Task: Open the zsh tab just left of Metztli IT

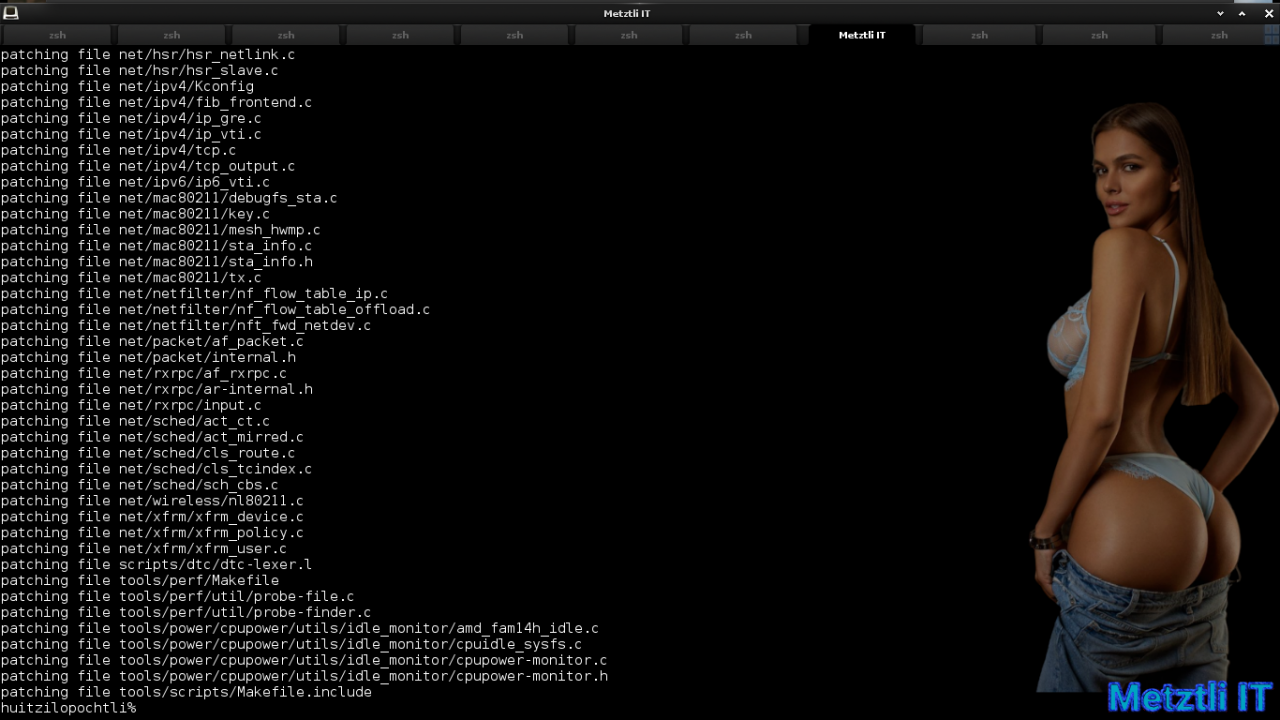Action: [x=743, y=35]
